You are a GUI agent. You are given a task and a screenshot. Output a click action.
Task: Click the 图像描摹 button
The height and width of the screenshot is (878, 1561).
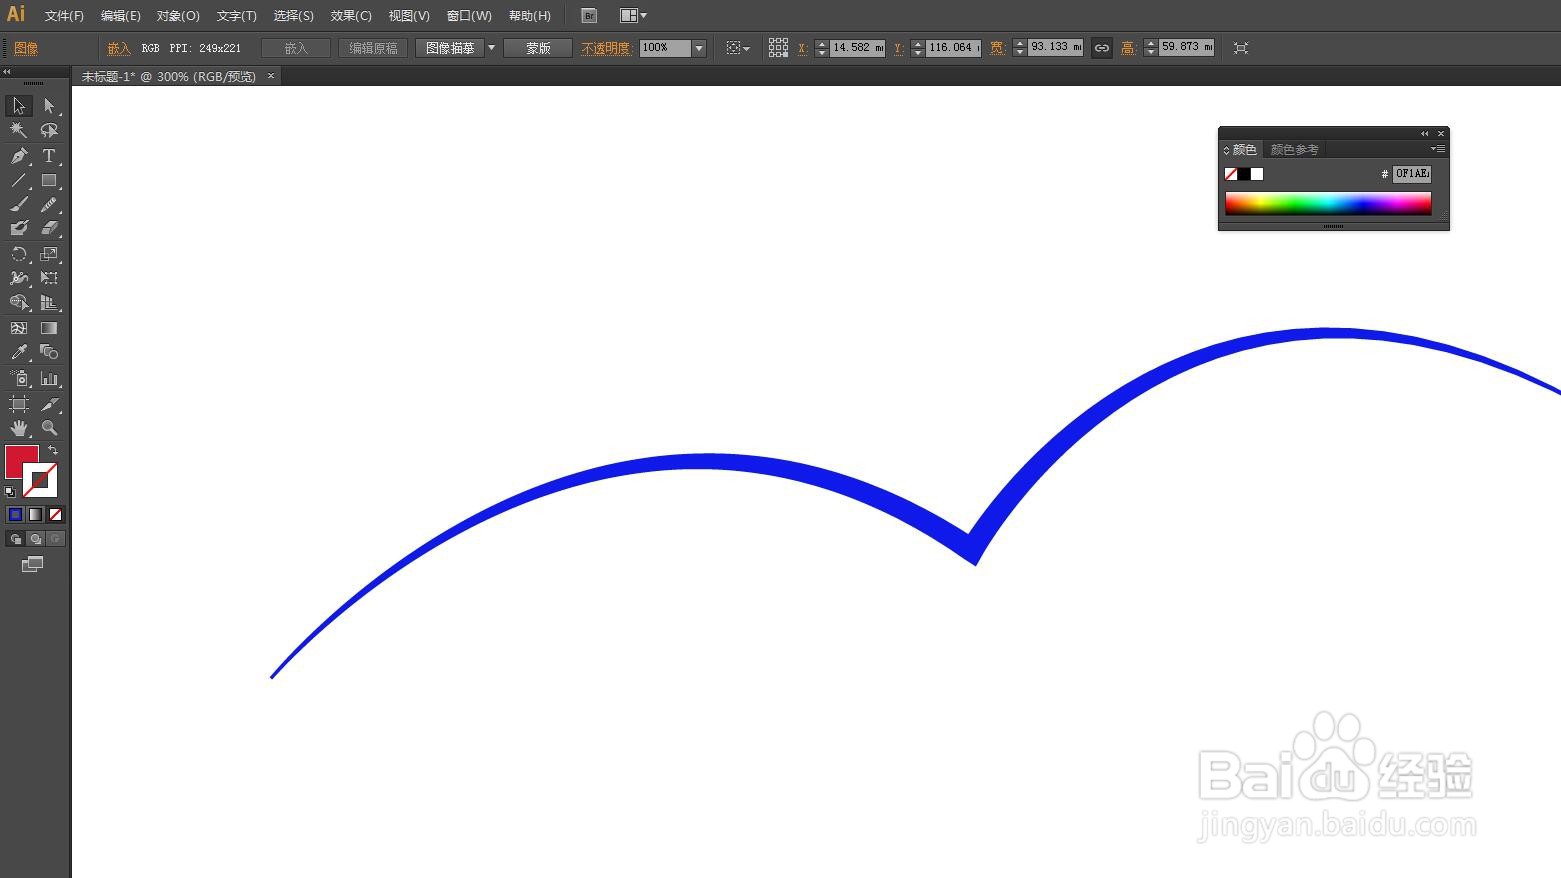tap(450, 48)
